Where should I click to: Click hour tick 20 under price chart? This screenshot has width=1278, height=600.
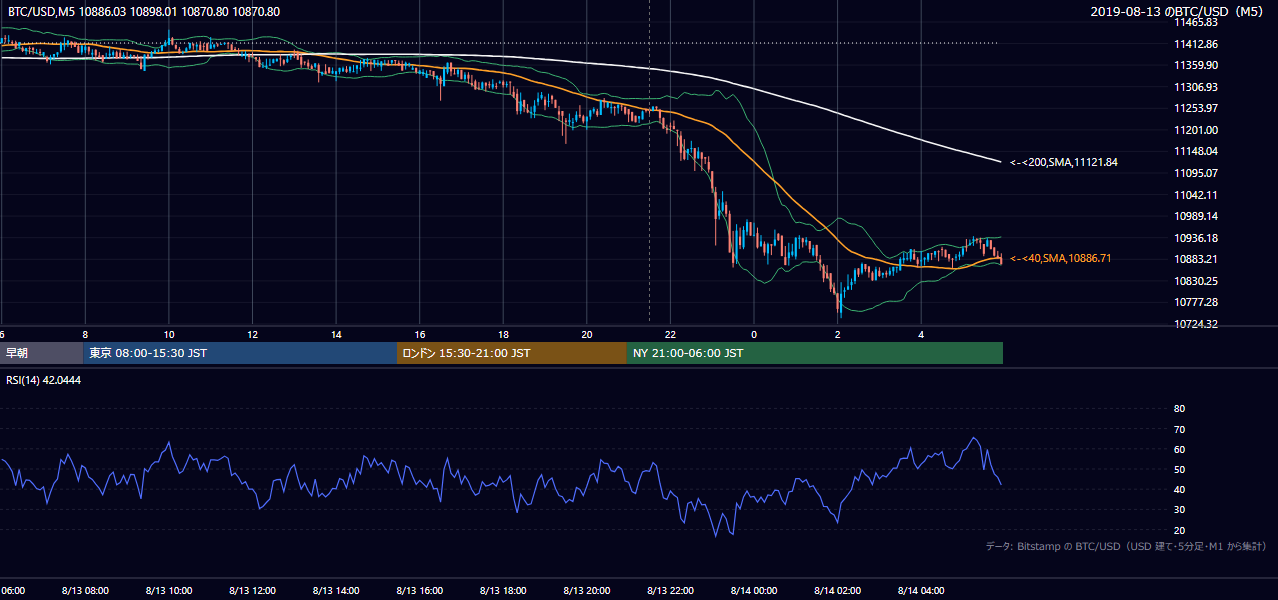coord(587,334)
